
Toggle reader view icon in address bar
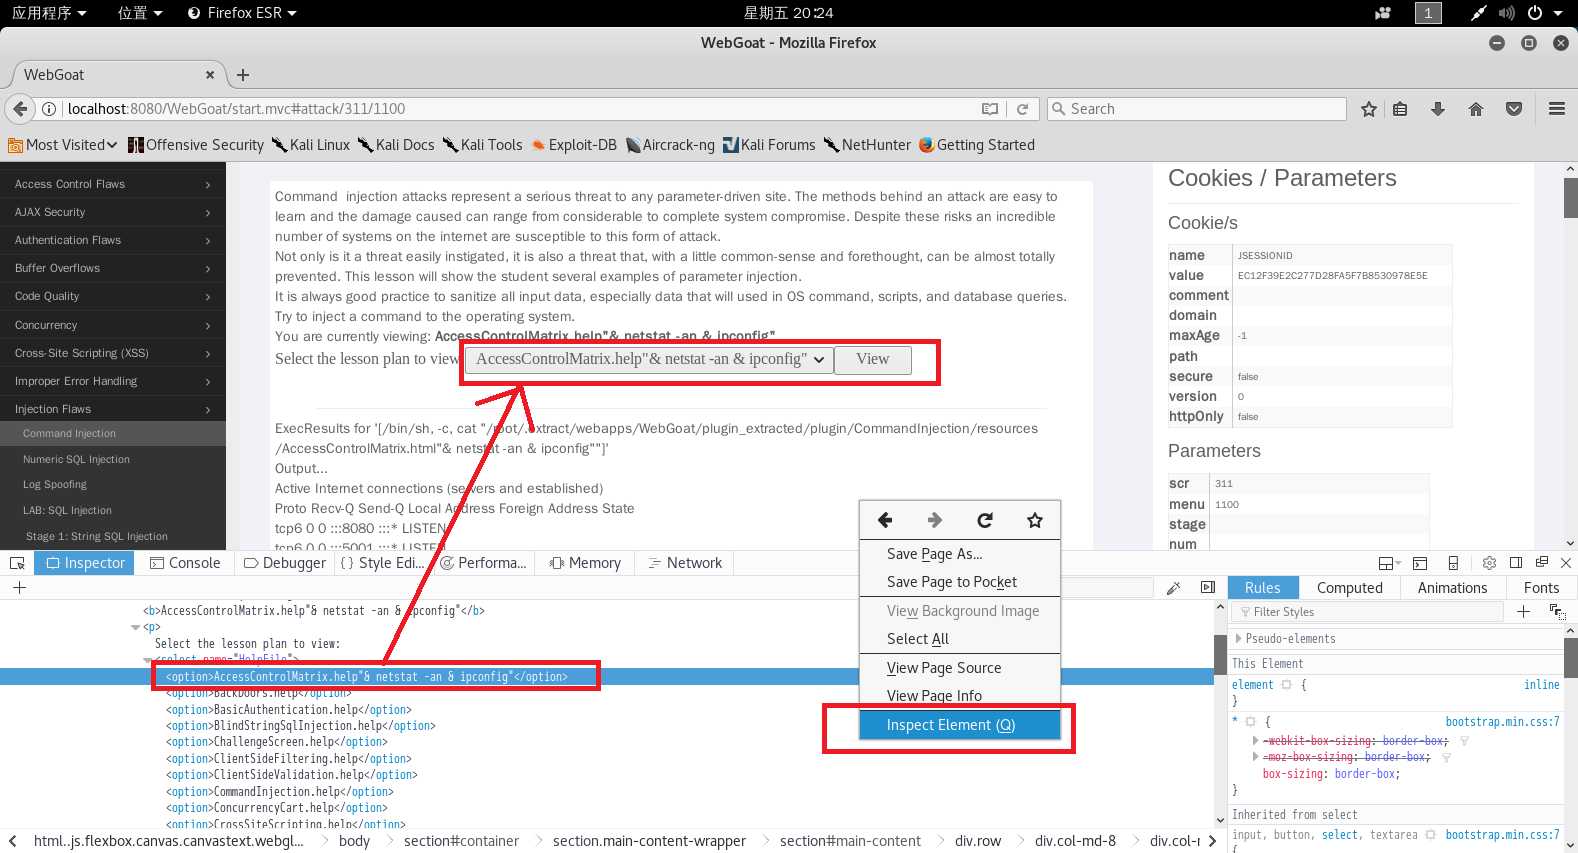(x=990, y=109)
